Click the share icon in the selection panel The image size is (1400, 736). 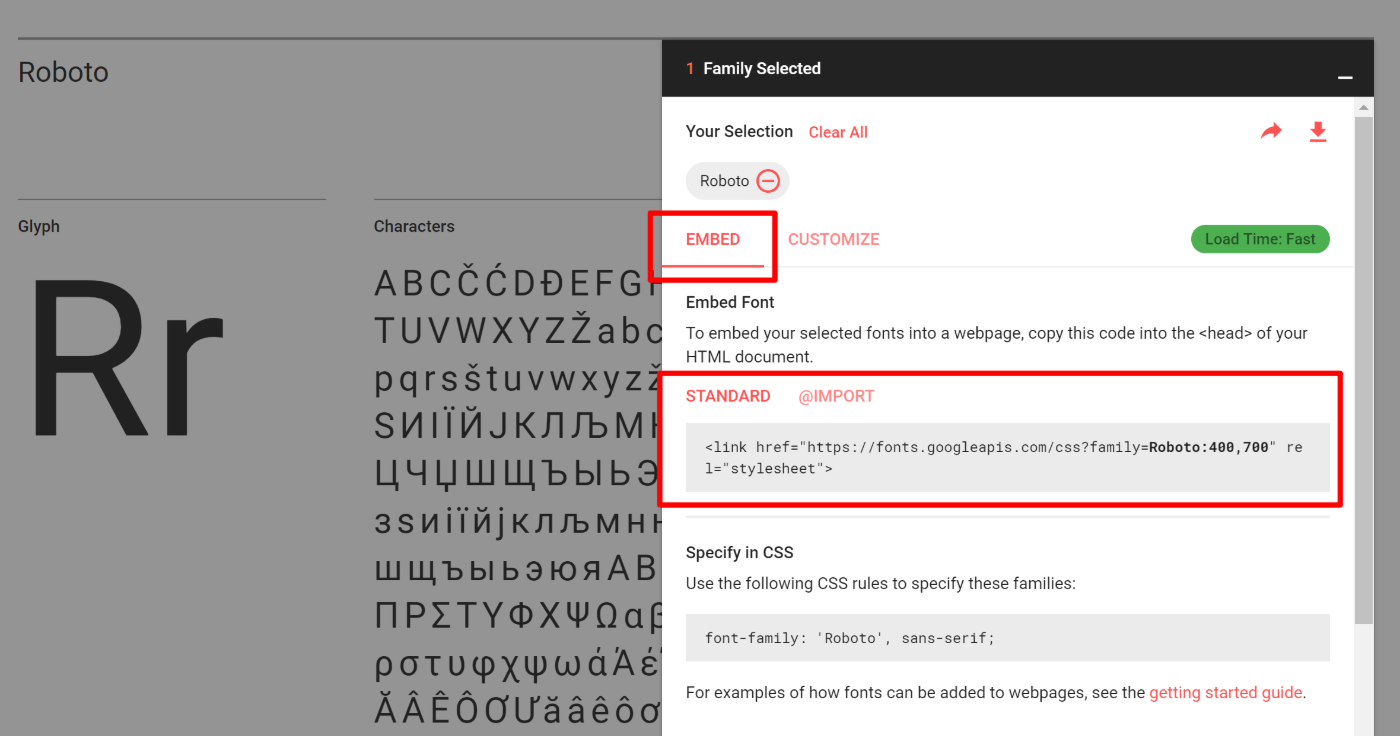click(1271, 131)
